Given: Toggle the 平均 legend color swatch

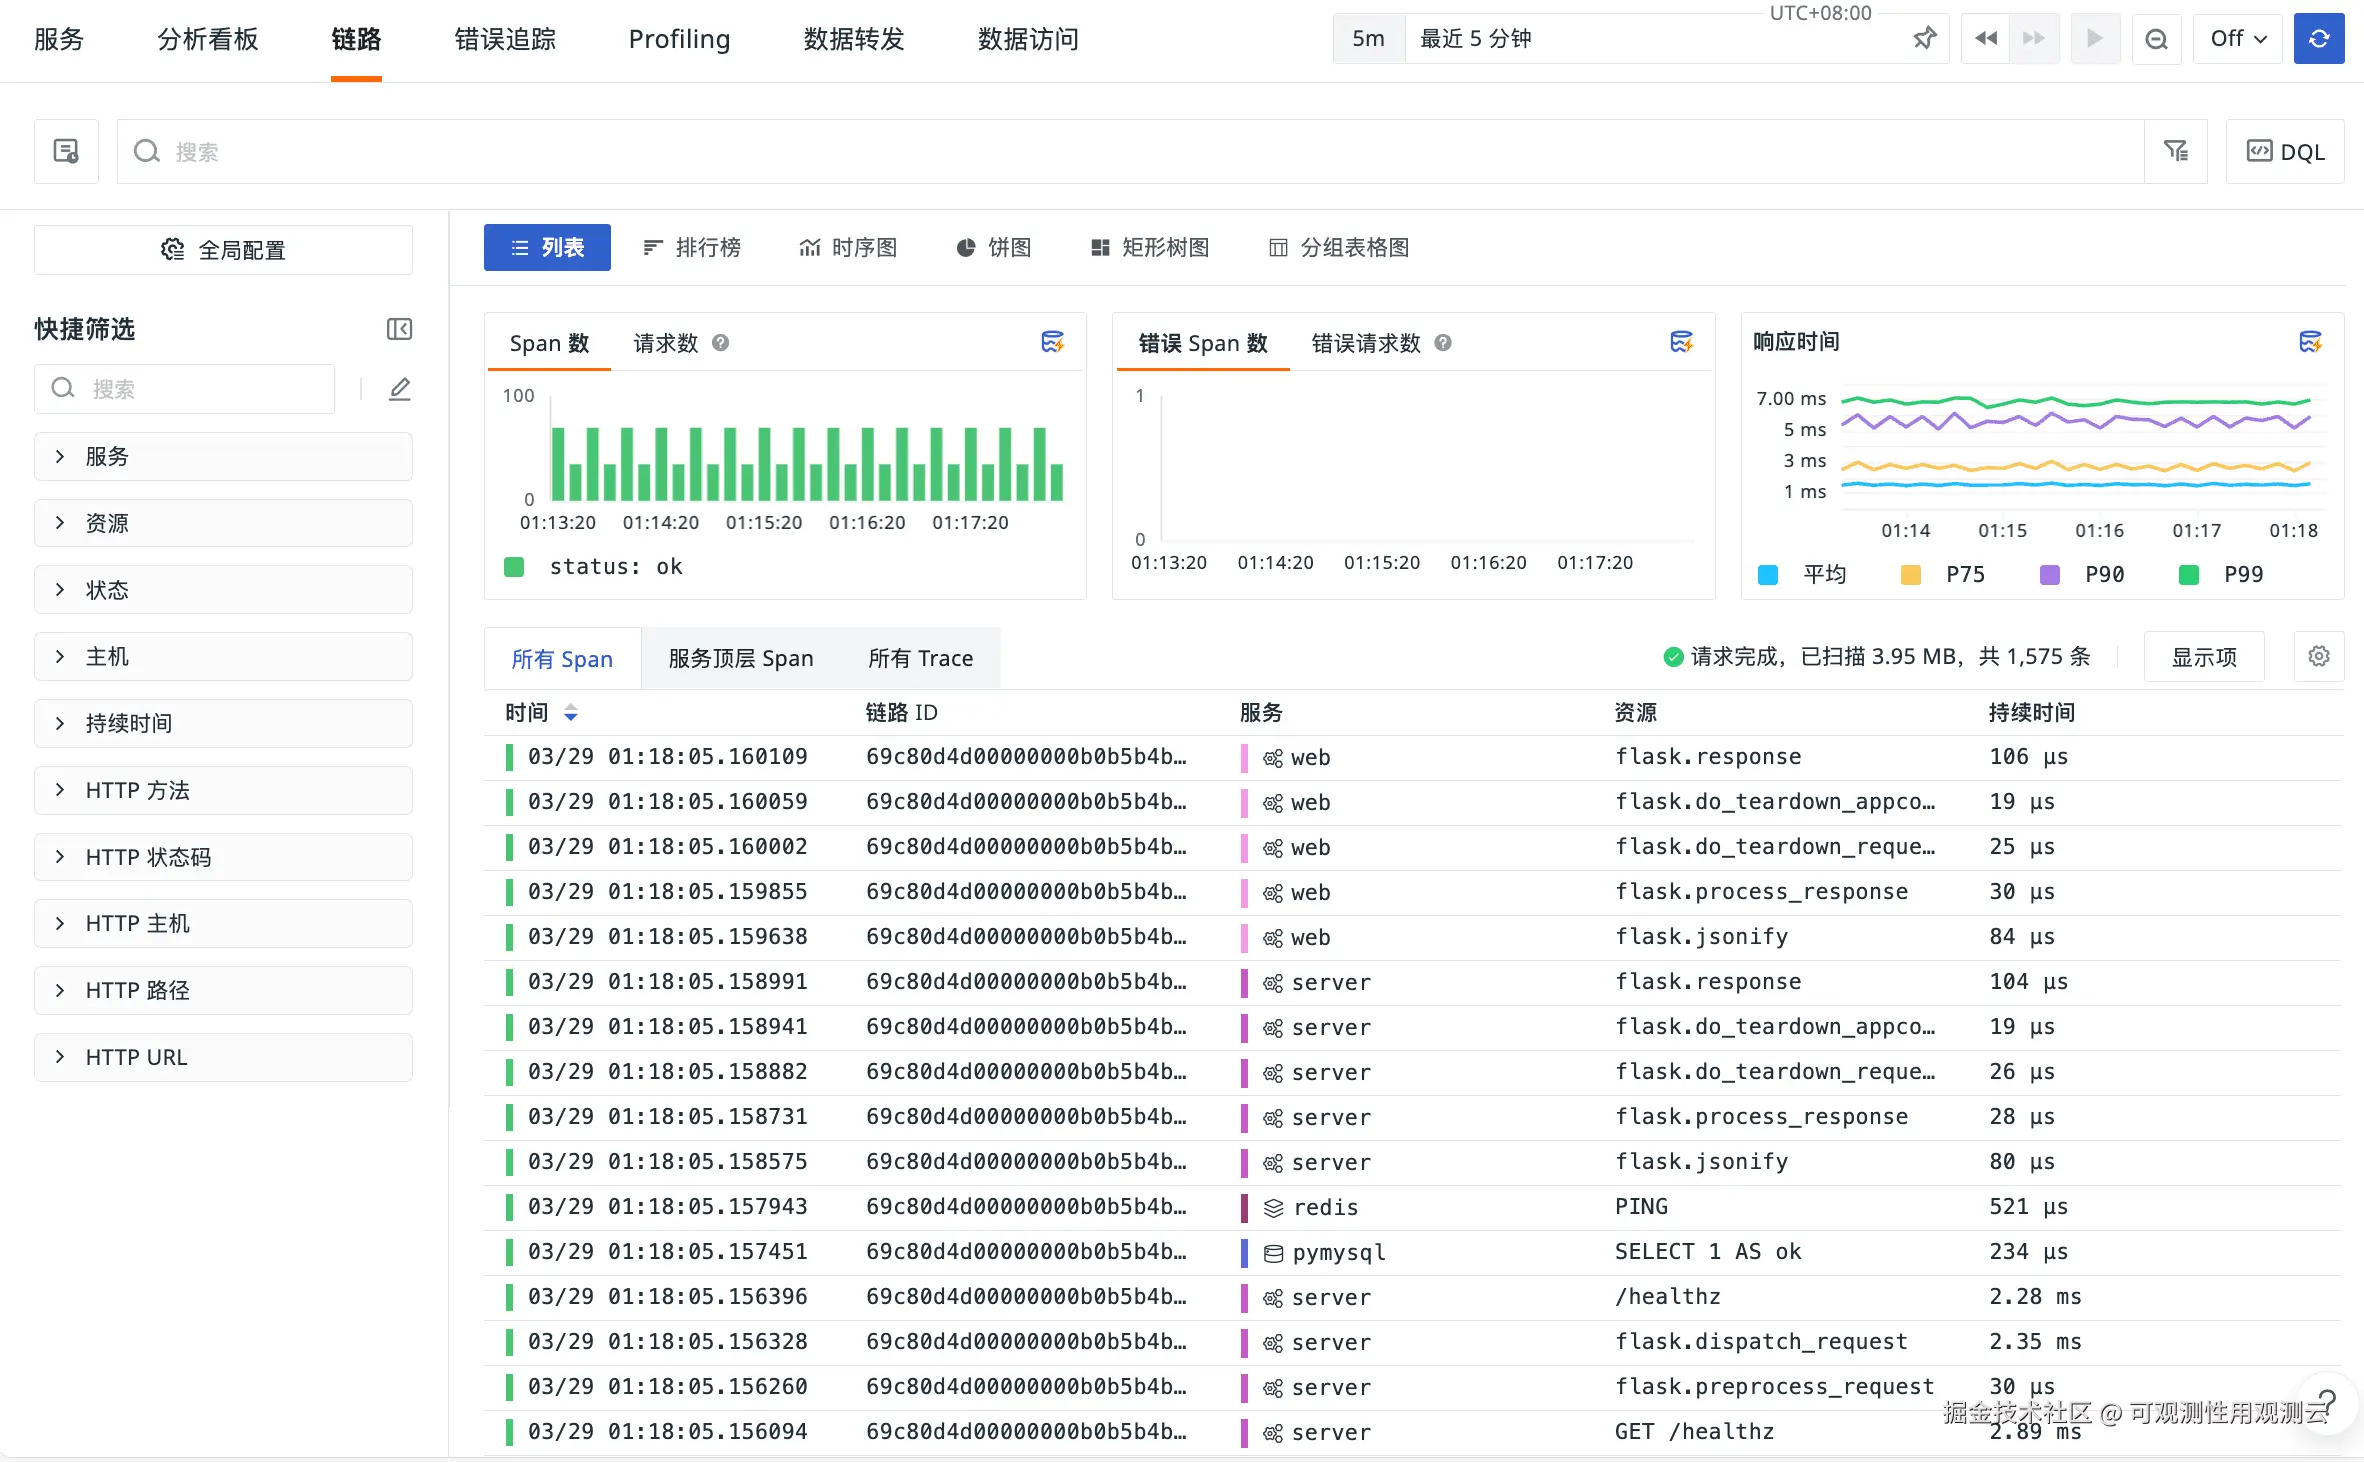Looking at the screenshot, I should tap(1768, 575).
